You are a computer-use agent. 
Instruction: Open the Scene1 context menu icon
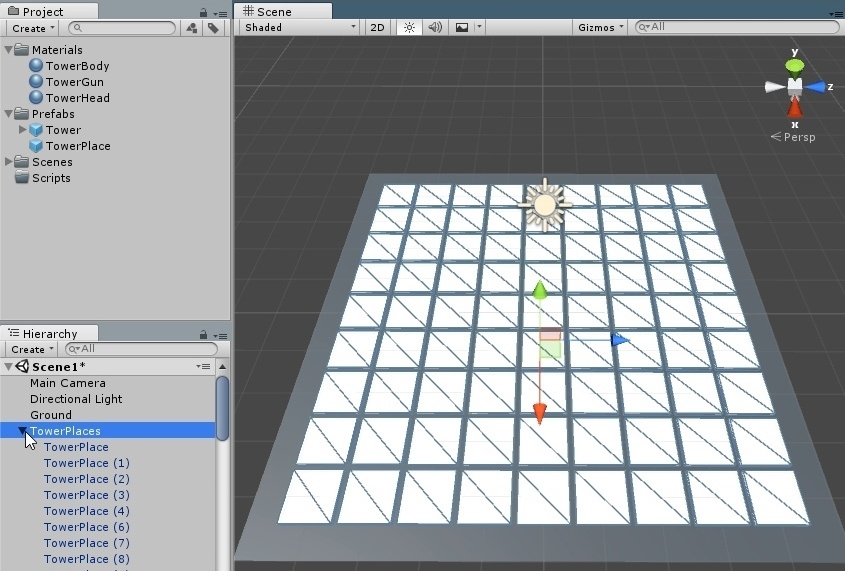pyautogui.click(x=203, y=366)
